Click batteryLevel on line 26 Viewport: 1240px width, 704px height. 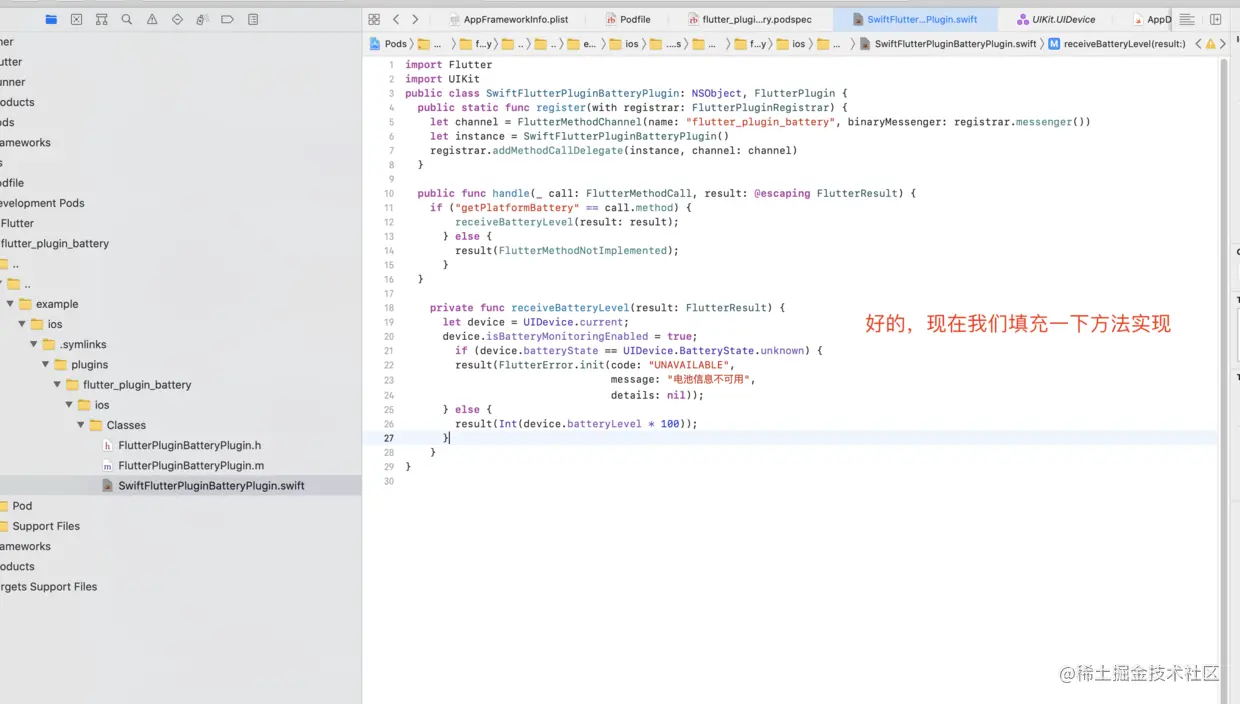(604, 424)
